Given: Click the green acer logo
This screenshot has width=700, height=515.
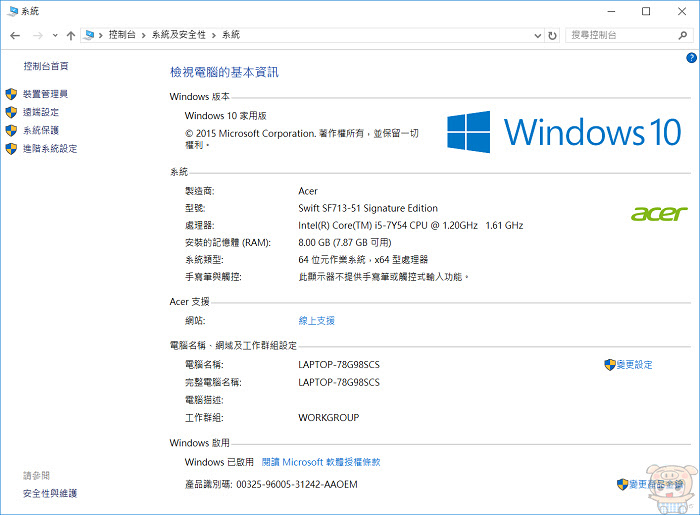Looking at the screenshot, I should (659, 214).
